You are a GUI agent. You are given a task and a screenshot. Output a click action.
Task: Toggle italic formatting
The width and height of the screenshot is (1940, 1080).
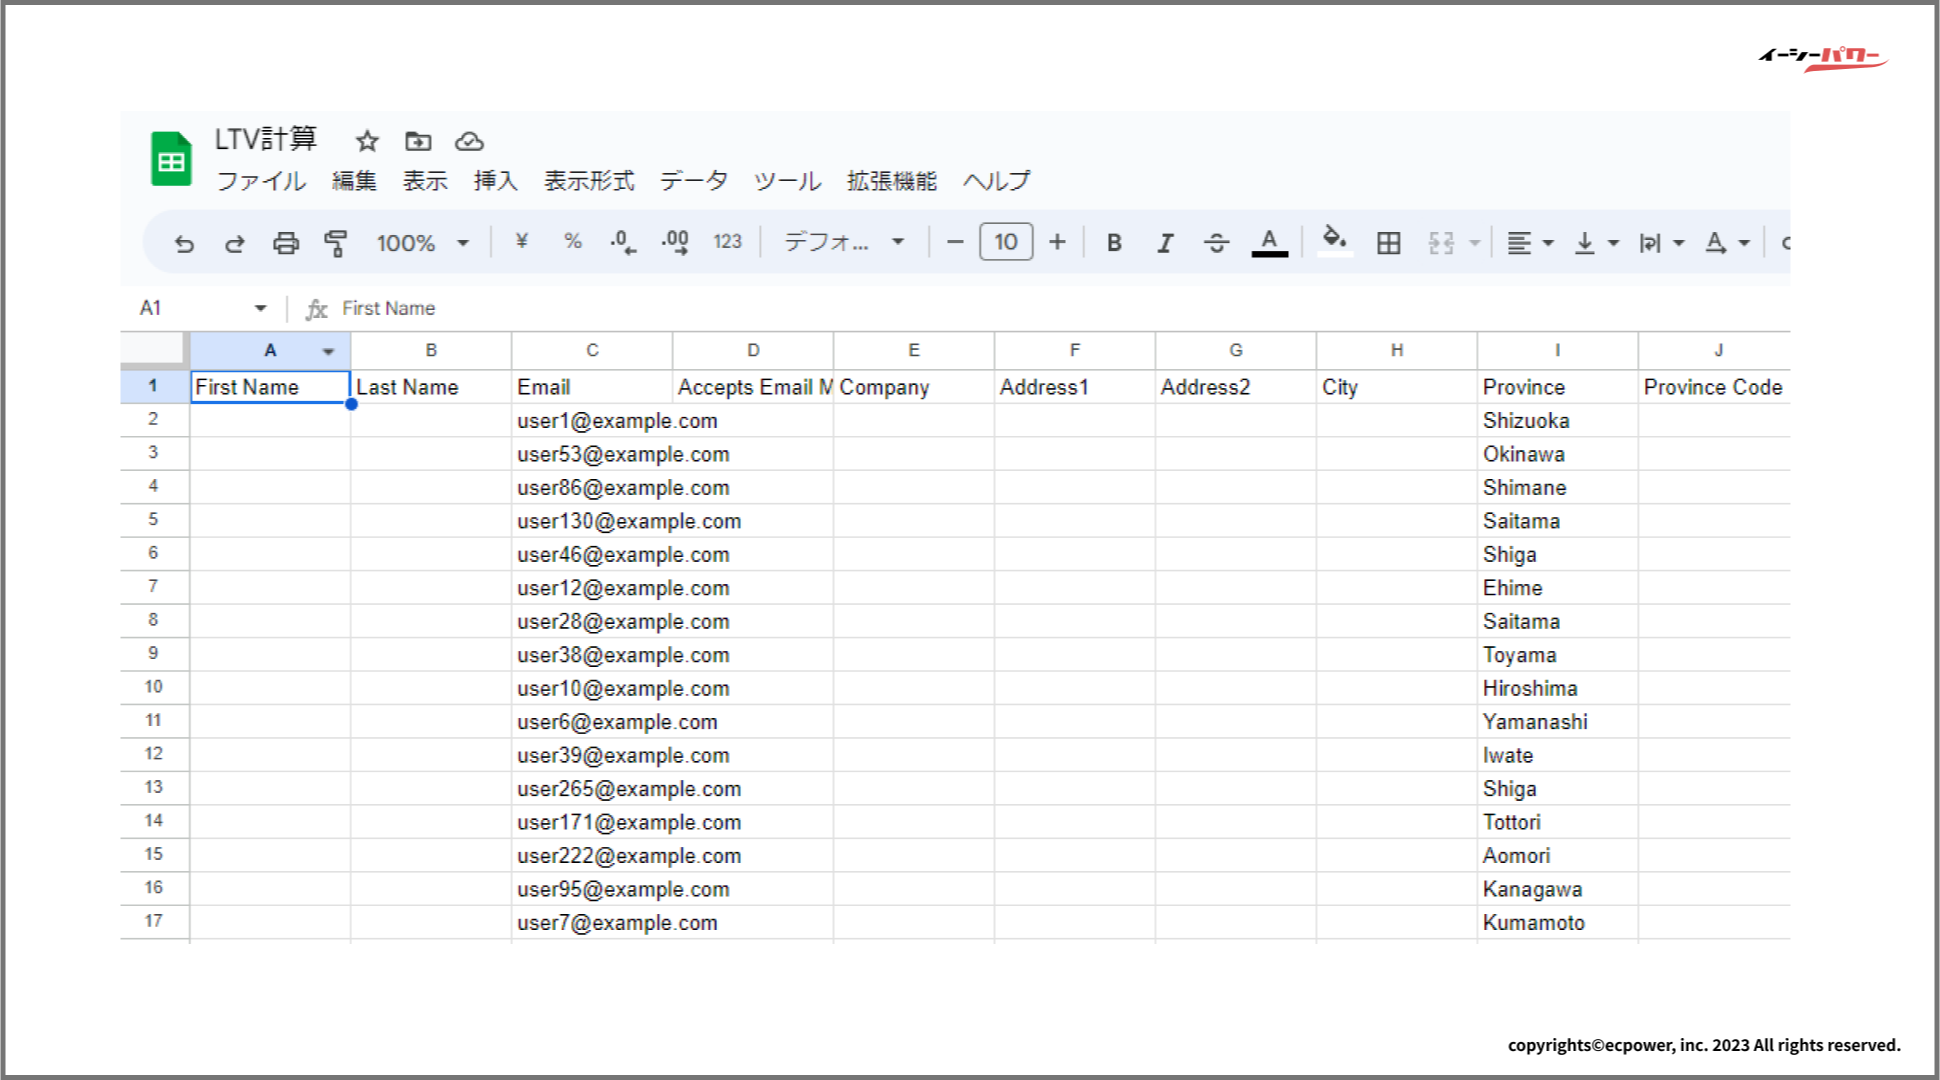point(1165,243)
